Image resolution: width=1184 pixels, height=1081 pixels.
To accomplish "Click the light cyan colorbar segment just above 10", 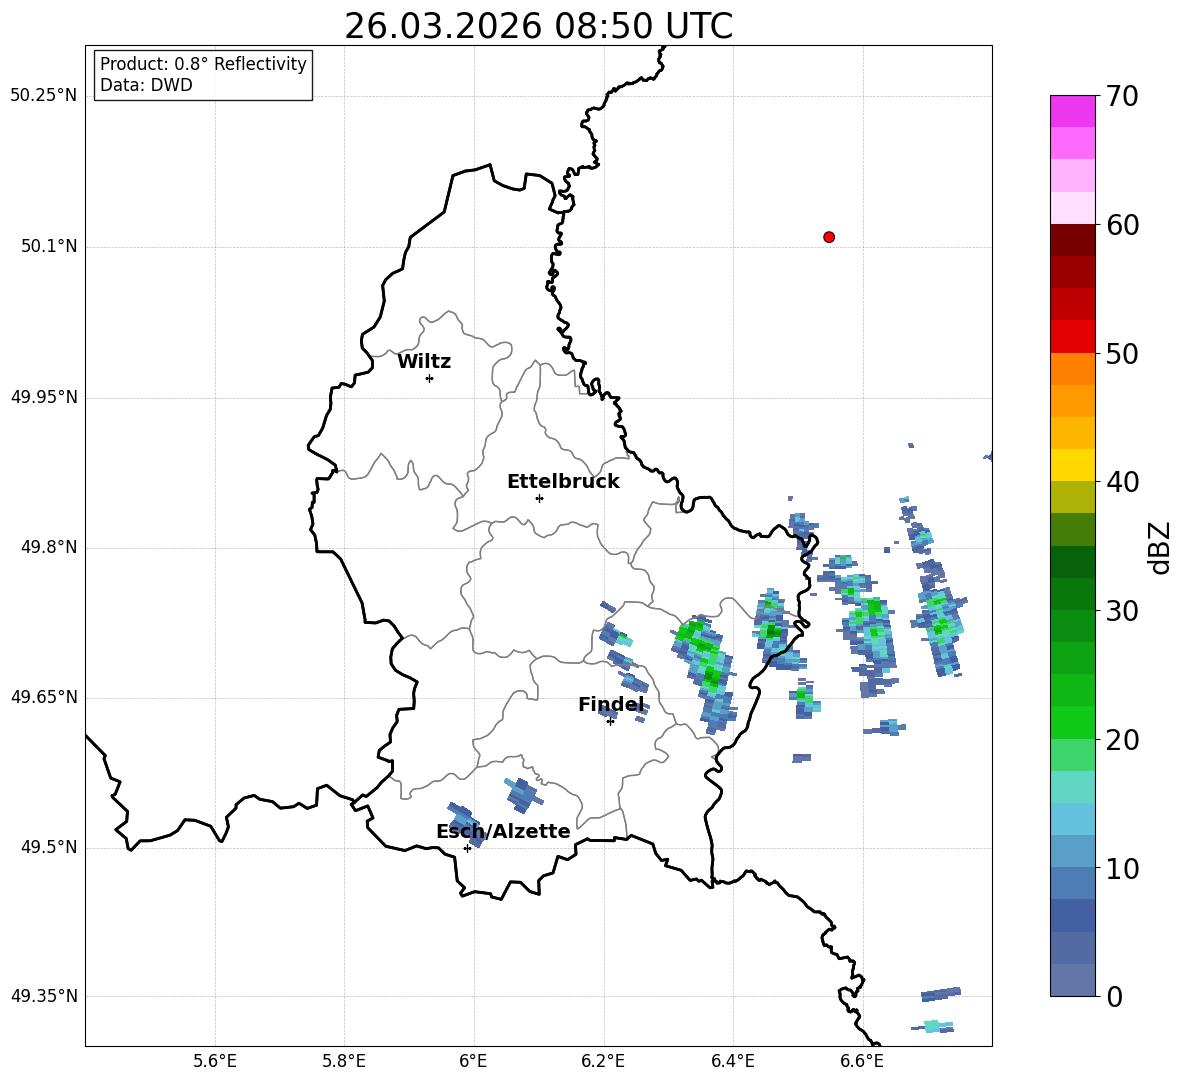I will (x=1072, y=852).
